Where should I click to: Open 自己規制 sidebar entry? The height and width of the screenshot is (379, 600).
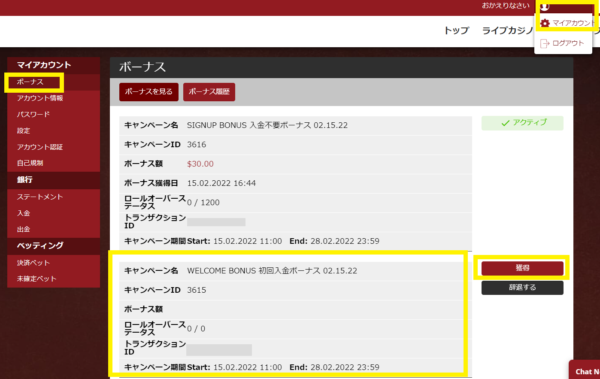tap(30, 163)
